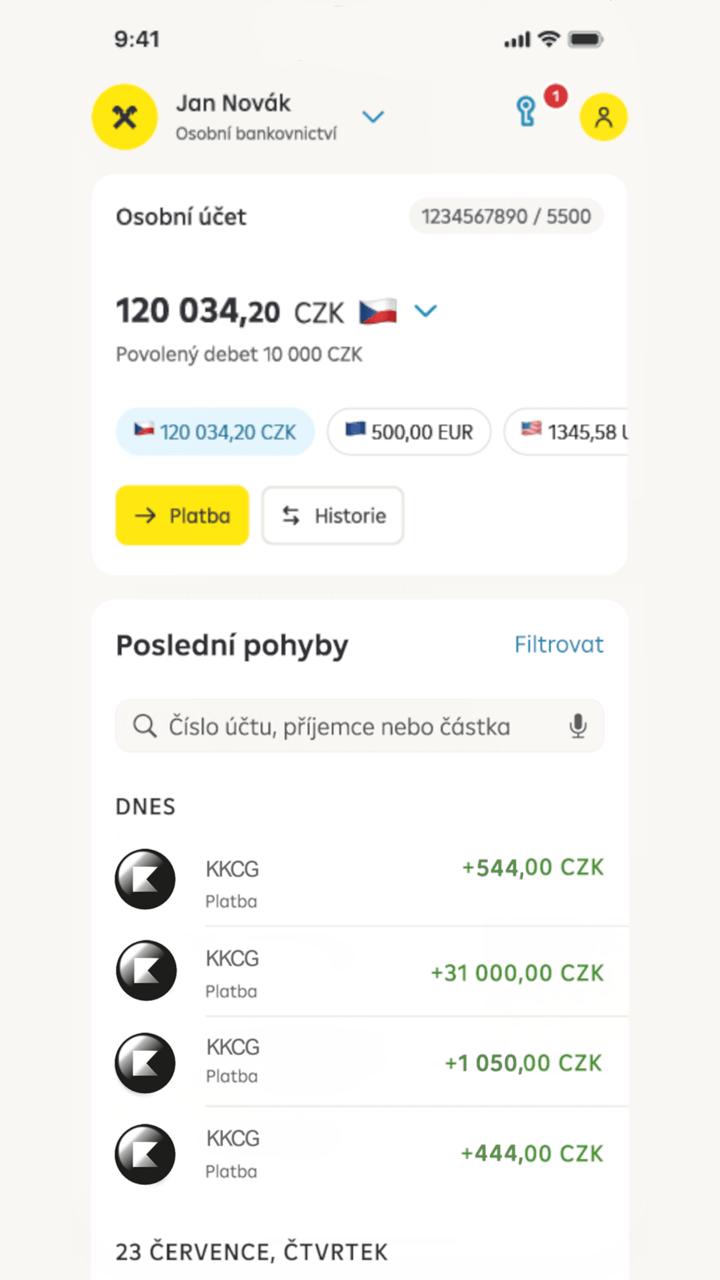Open the user profile icon

(603, 117)
